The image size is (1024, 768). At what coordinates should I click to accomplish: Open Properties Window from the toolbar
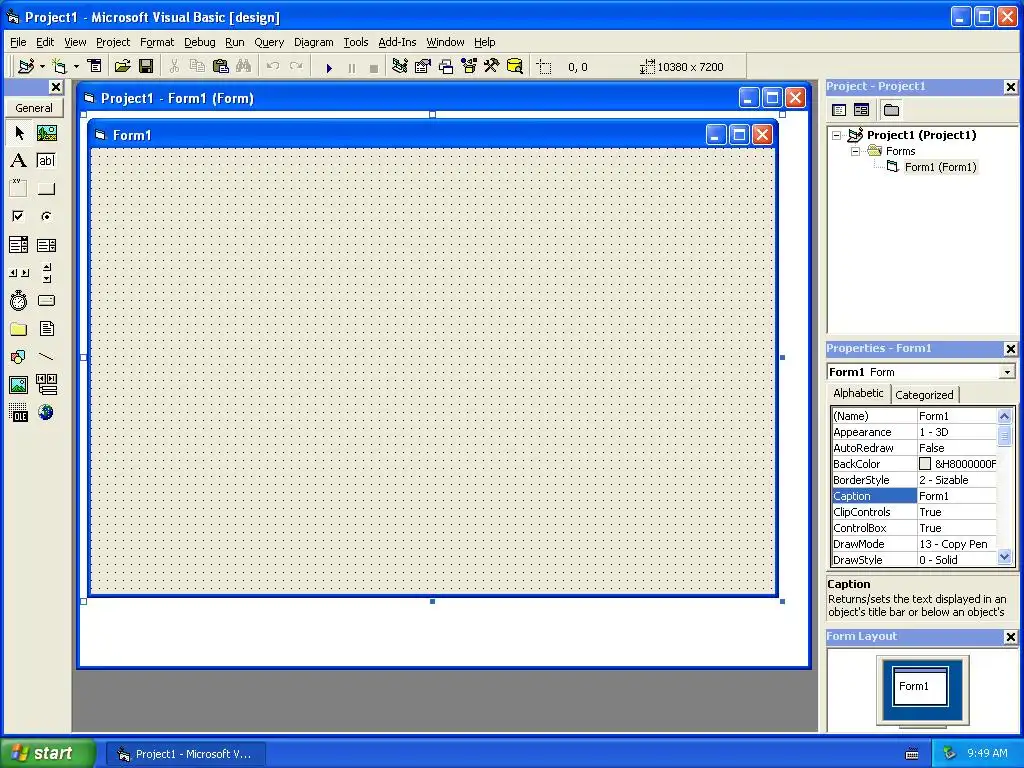[x=423, y=66]
